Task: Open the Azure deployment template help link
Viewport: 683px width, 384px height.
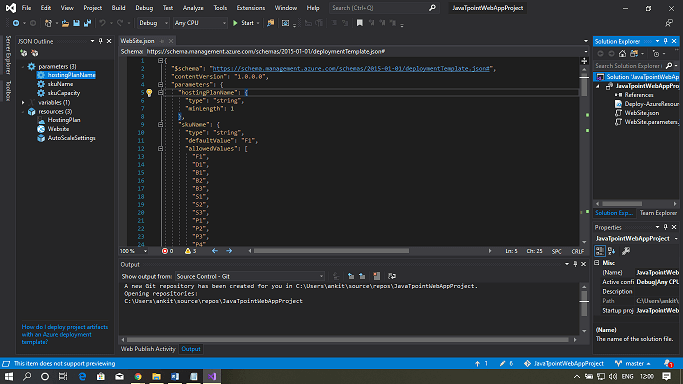Action: pyautogui.click(x=65, y=334)
